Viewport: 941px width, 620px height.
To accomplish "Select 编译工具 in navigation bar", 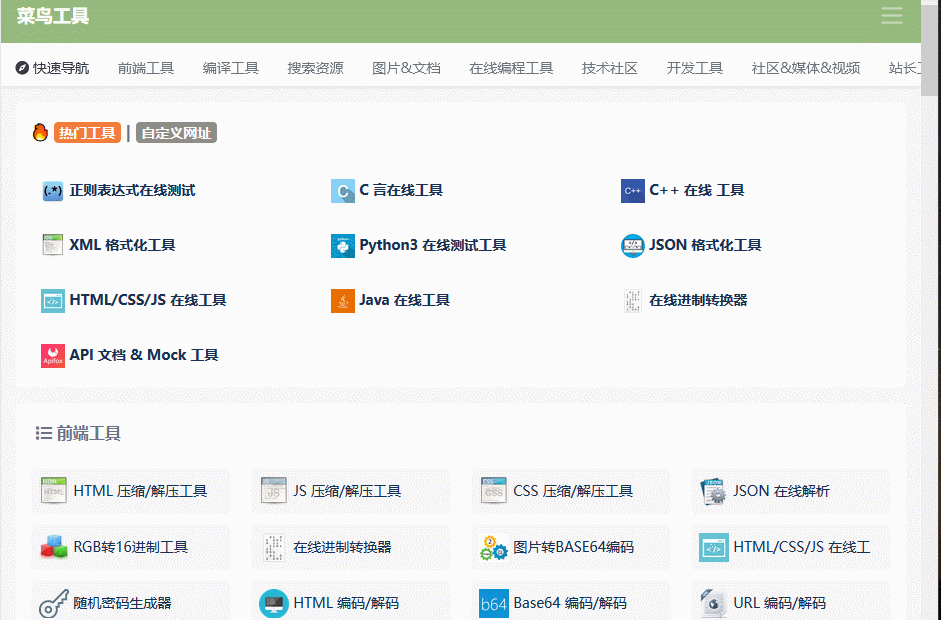I will click(231, 68).
